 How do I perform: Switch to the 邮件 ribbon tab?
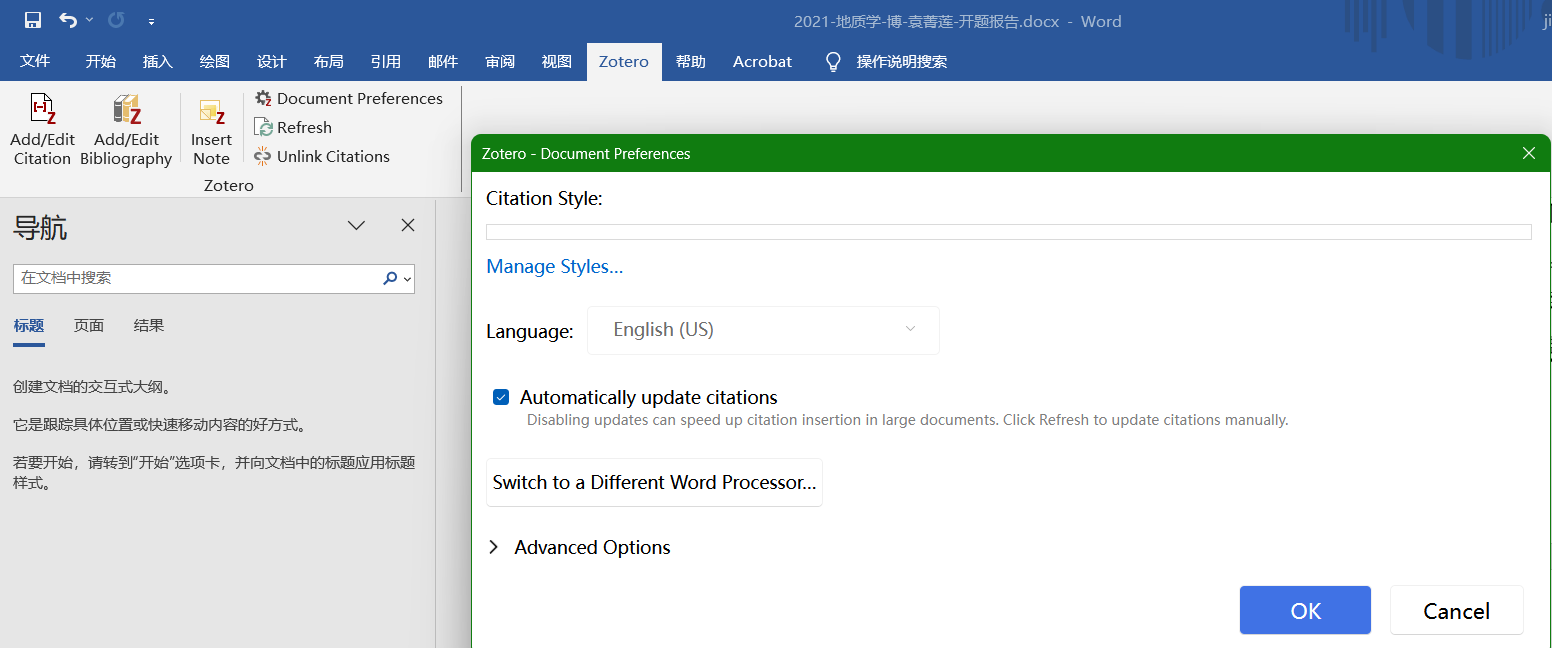point(443,61)
